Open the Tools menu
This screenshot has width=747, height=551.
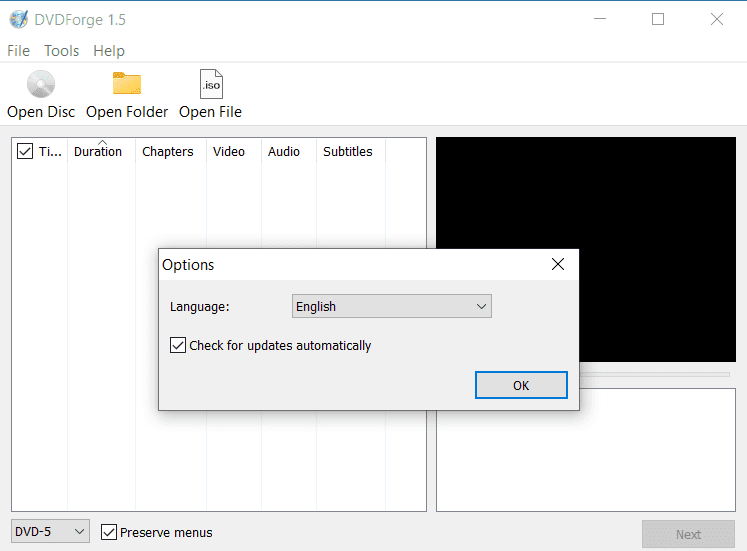pos(61,50)
